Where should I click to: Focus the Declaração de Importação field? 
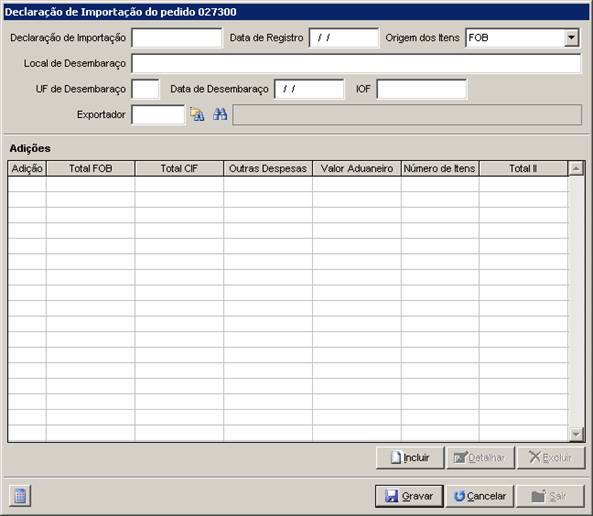(177, 38)
